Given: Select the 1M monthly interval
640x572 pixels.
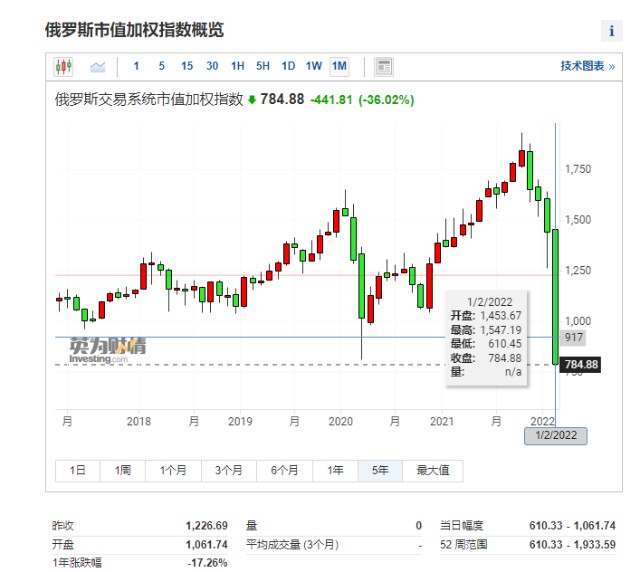Looking at the screenshot, I should pyautogui.click(x=339, y=67).
